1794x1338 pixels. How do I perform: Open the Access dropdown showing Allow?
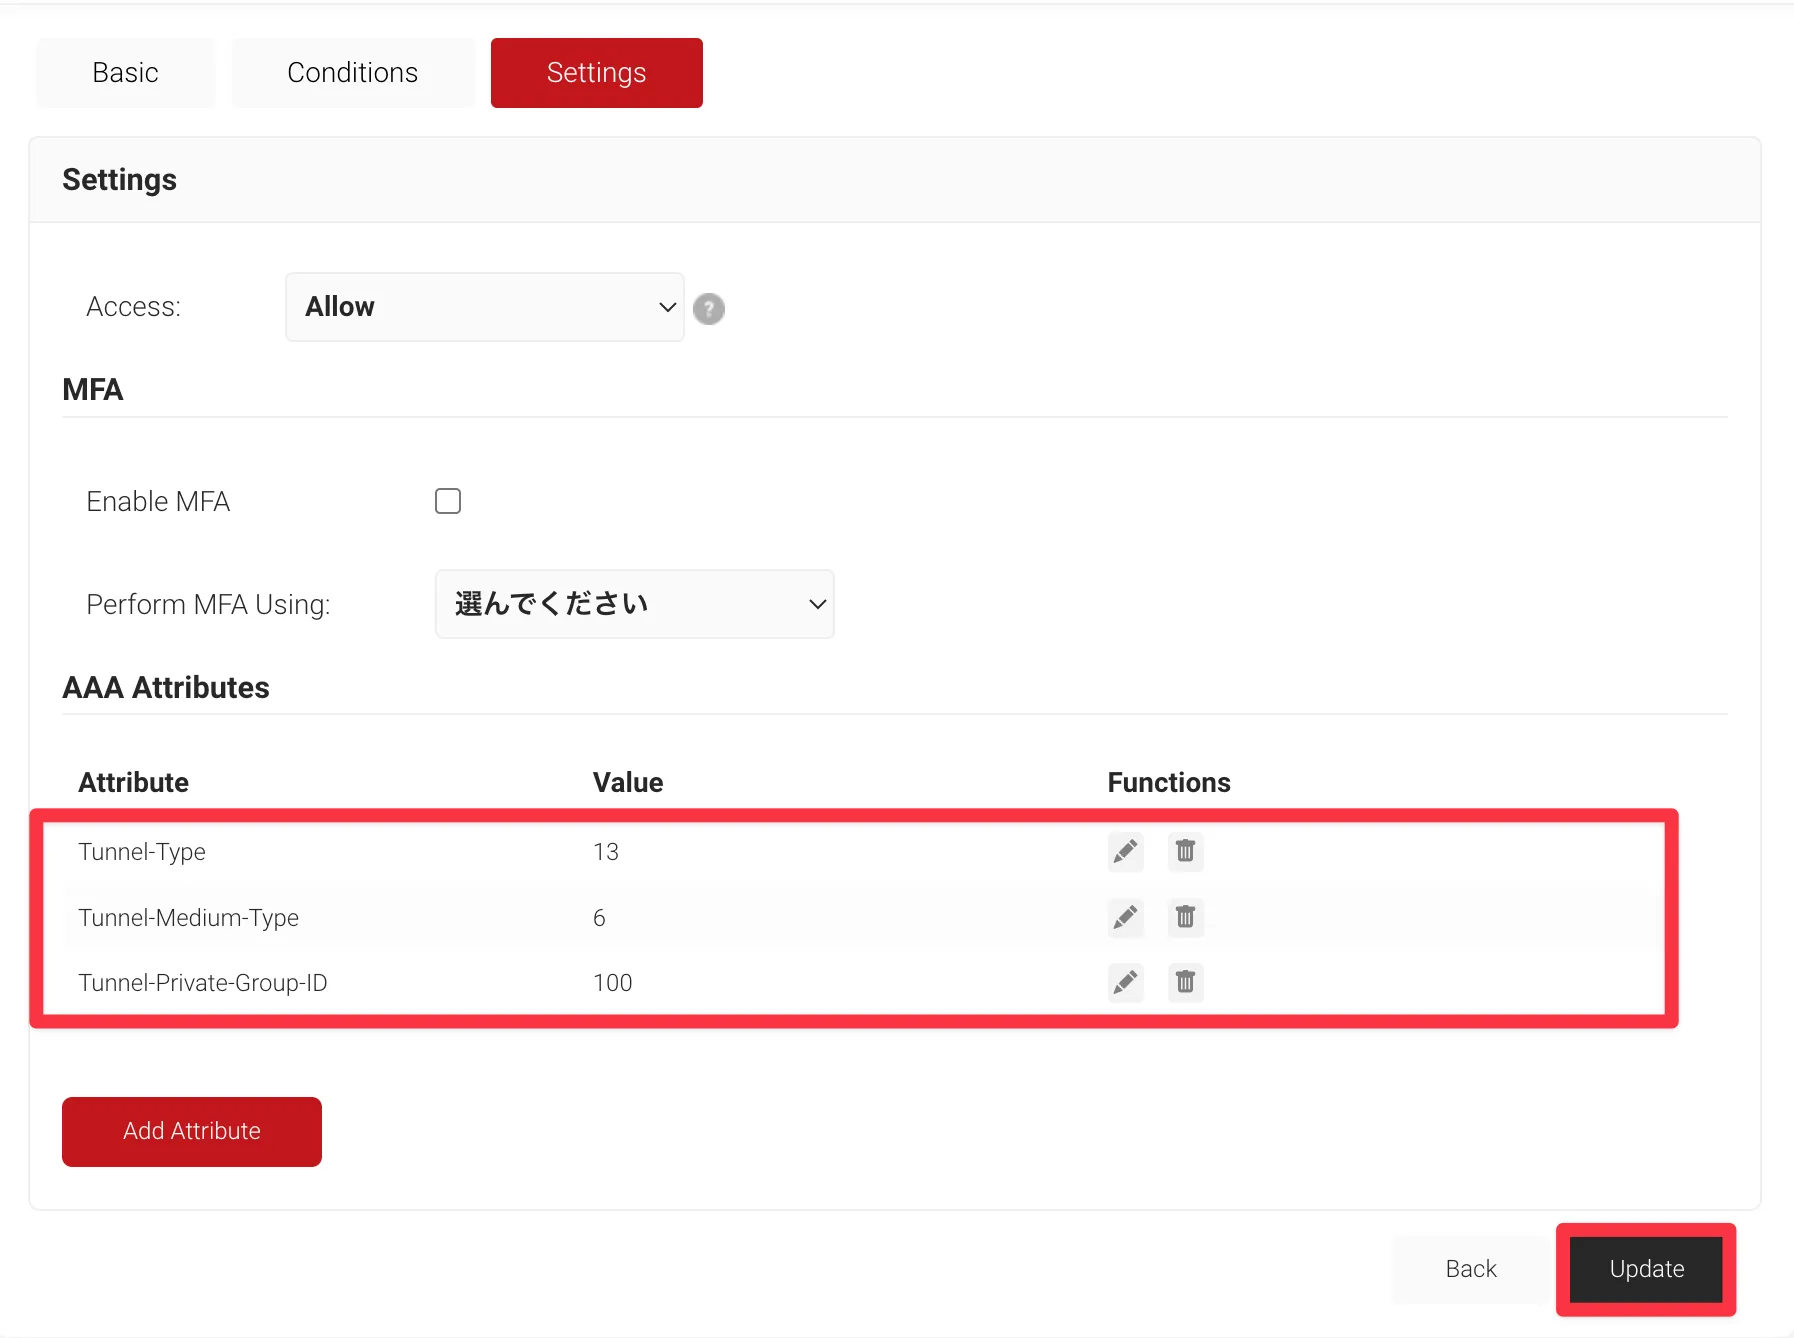tap(485, 307)
